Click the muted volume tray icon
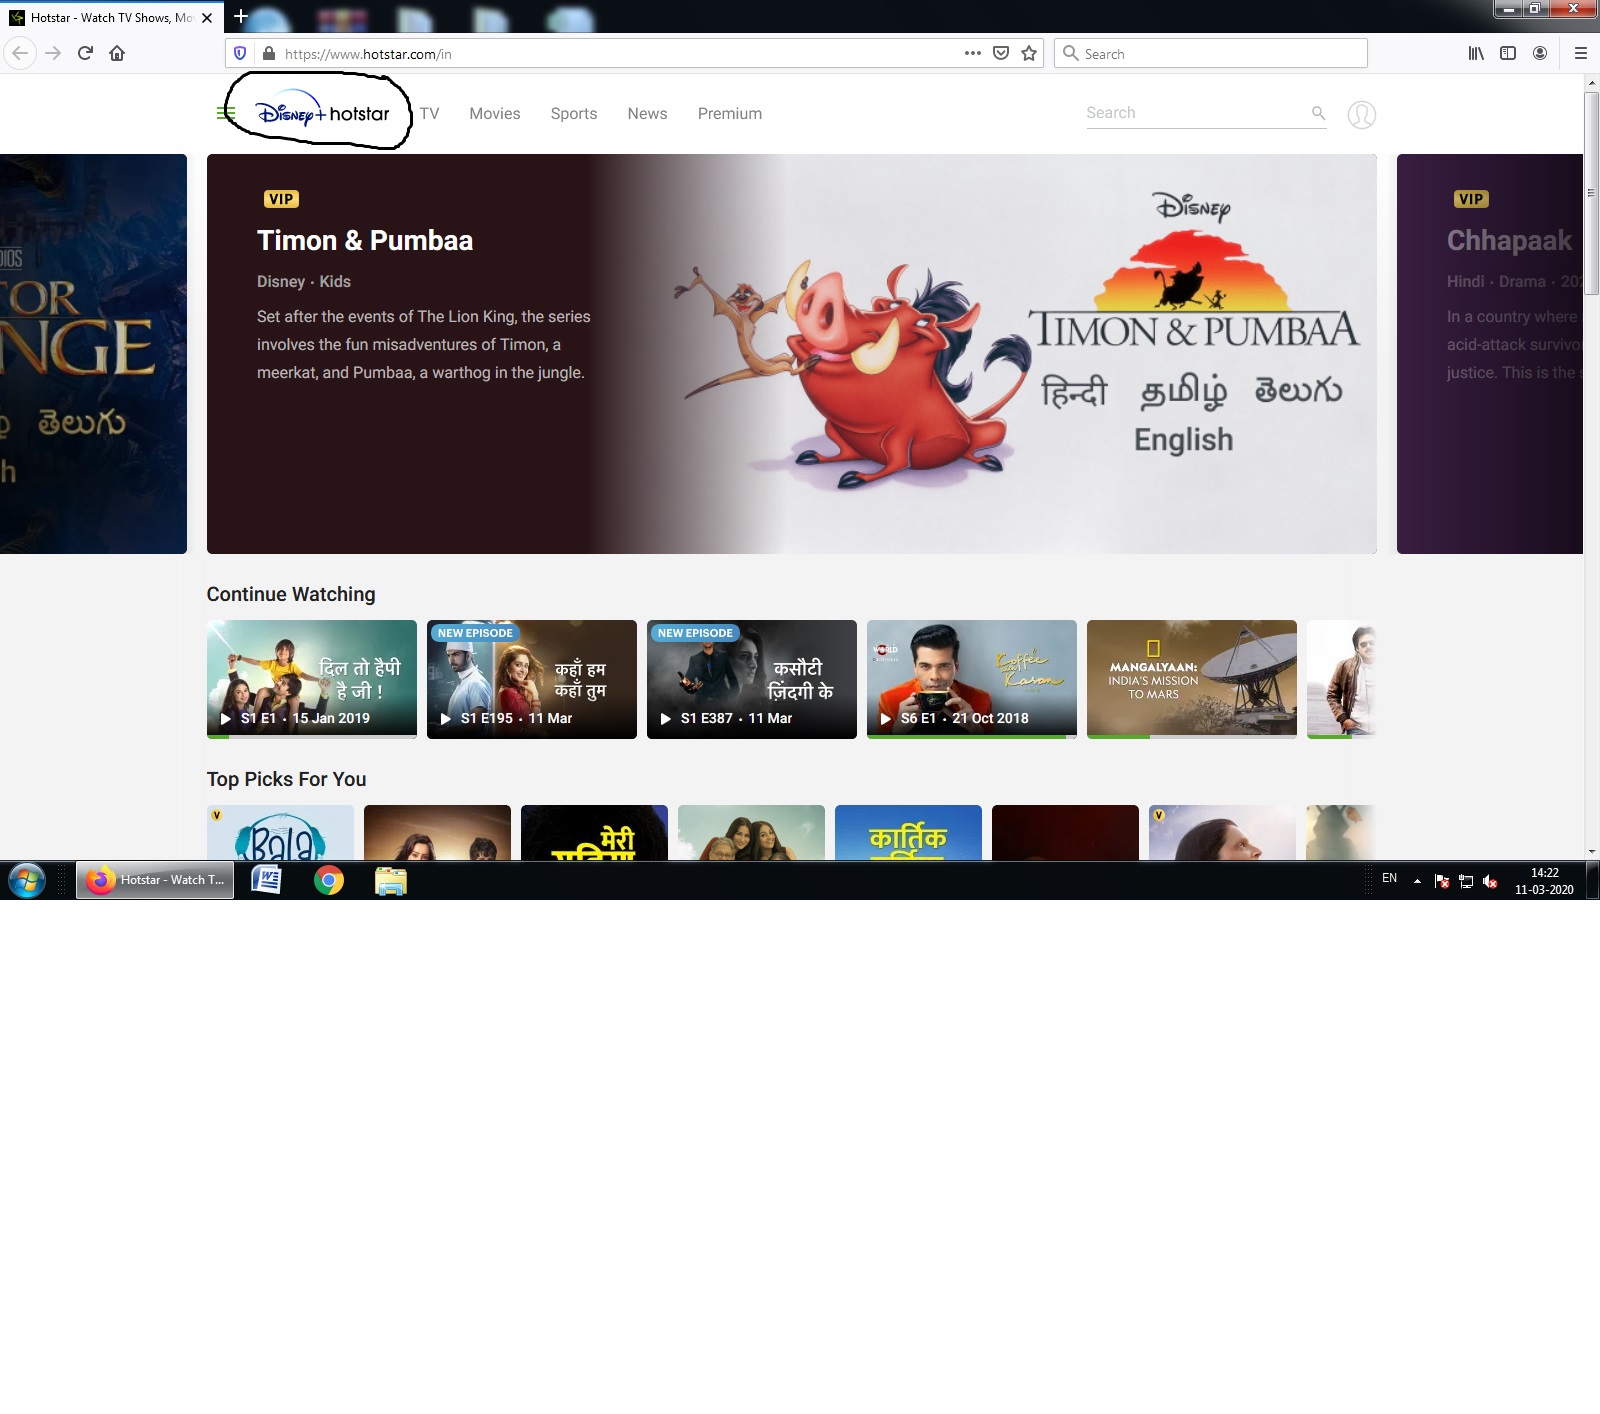Image resolution: width=1600 pixels, height=1414 pixels. click(x=1490, y=881)
